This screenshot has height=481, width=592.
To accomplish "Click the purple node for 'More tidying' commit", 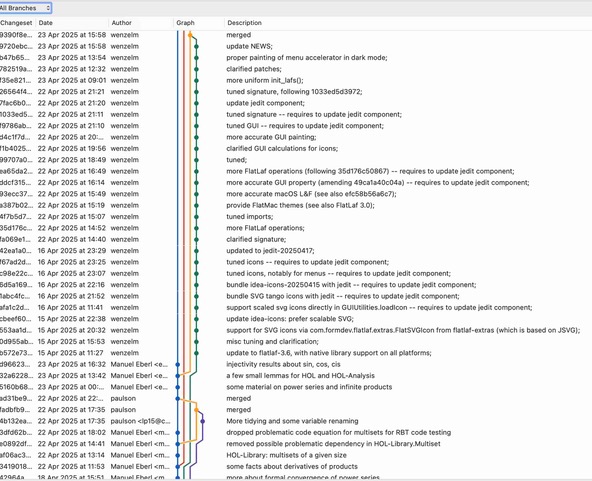I will (203, 421).
